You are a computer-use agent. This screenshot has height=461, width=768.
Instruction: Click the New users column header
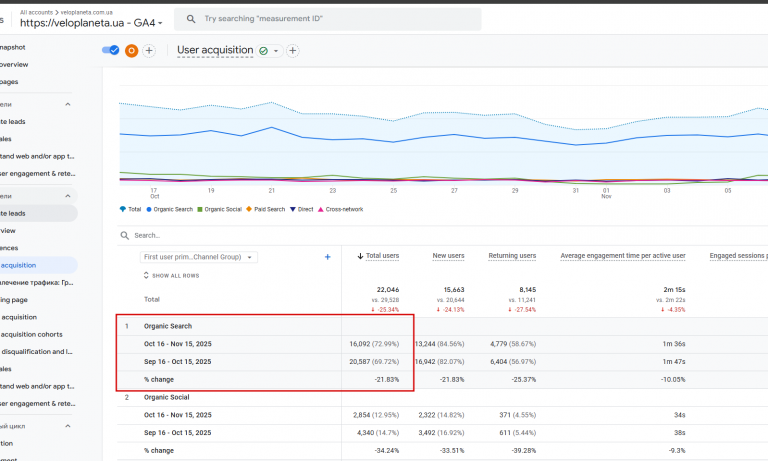pos(448,256)
